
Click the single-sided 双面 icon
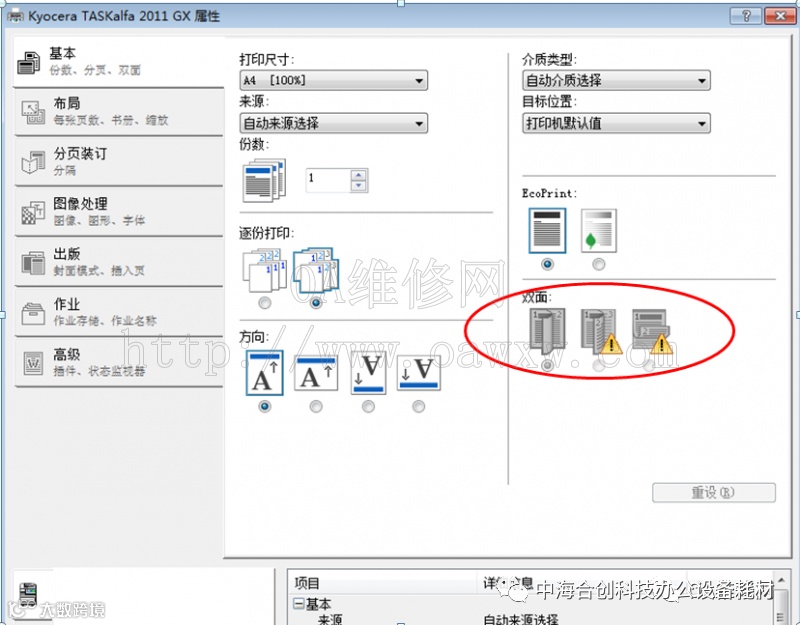click(547, 331)
